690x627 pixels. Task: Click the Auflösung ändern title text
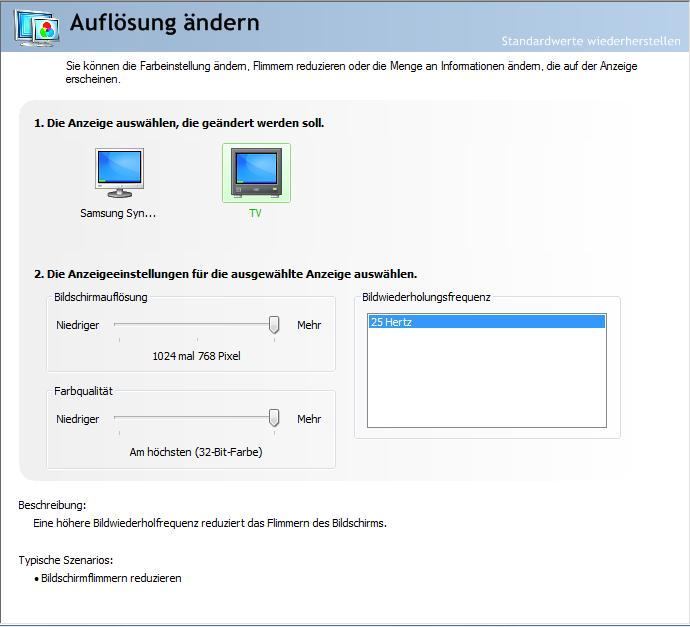(165, 22)
